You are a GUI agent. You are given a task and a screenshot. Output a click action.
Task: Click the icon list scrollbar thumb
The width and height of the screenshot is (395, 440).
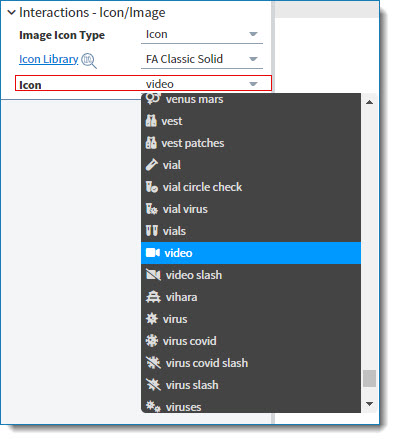369,378
